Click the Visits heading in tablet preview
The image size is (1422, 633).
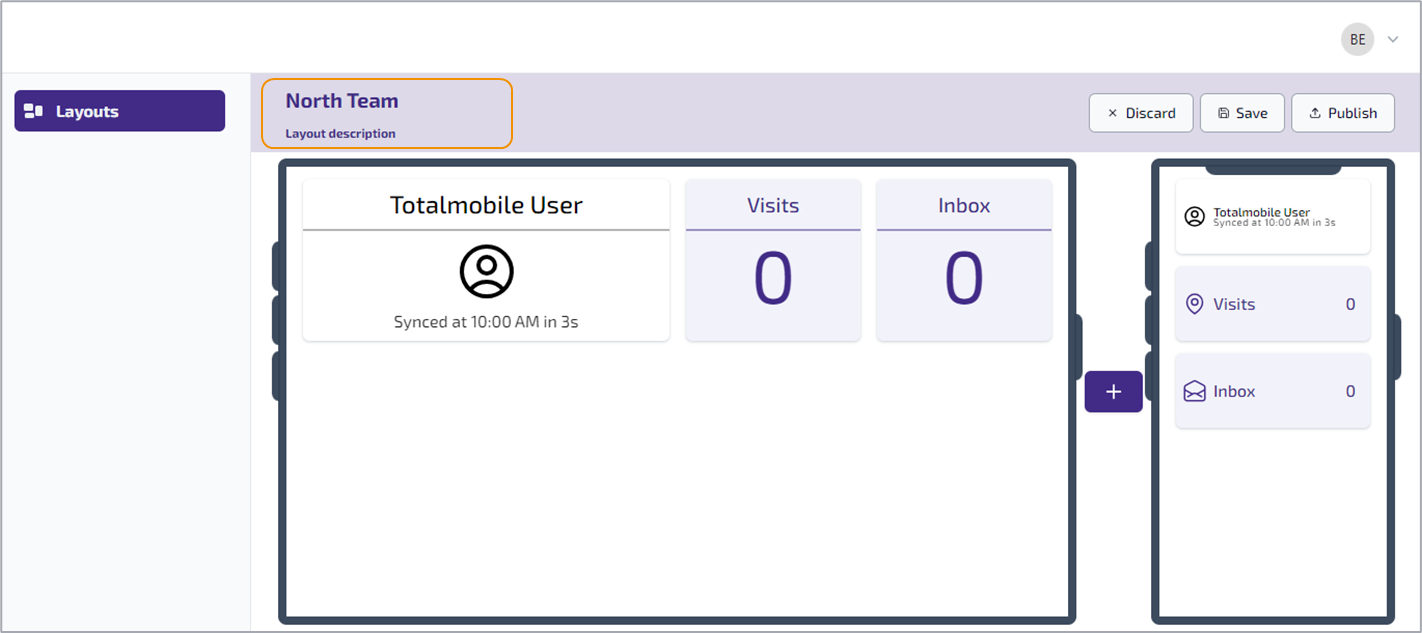click(x=773, y=205)
